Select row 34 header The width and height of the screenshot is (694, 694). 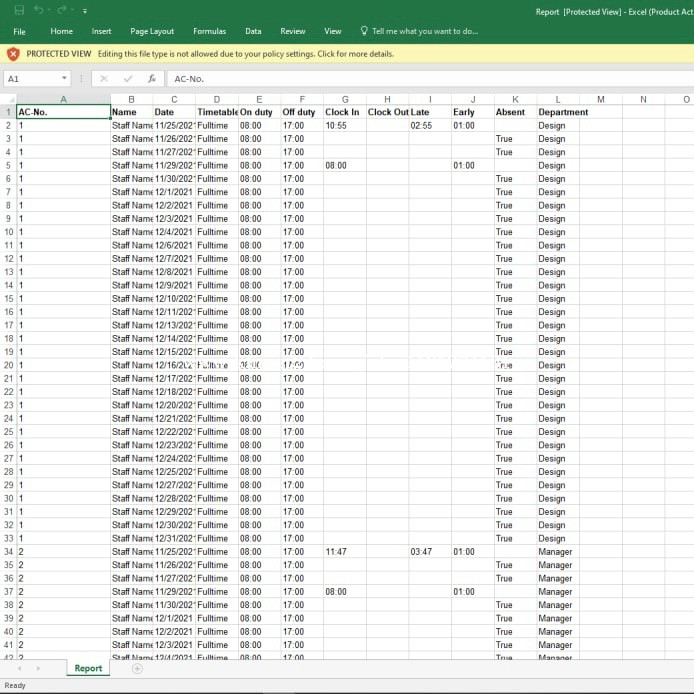click(x=8, y=552)
